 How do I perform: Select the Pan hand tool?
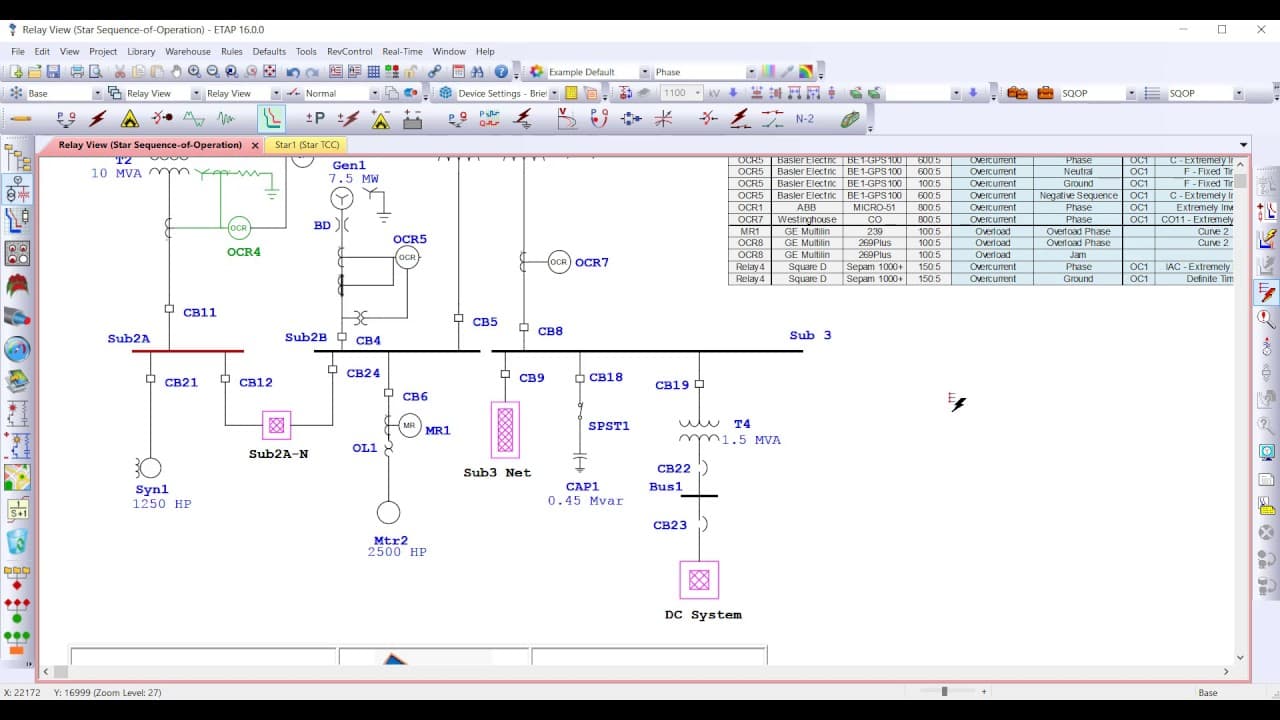pyautogui.click(x=176, y=72)
